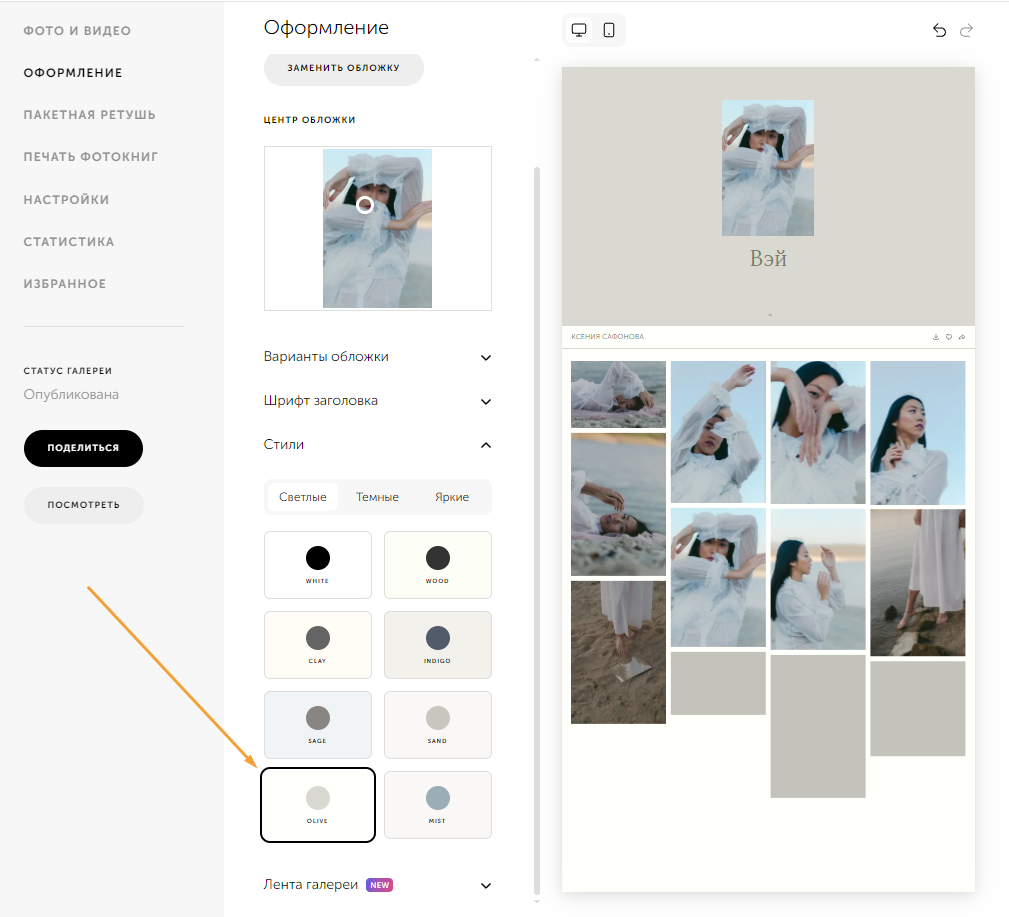Expand the Шрифт заголовка section

point(378,401)
